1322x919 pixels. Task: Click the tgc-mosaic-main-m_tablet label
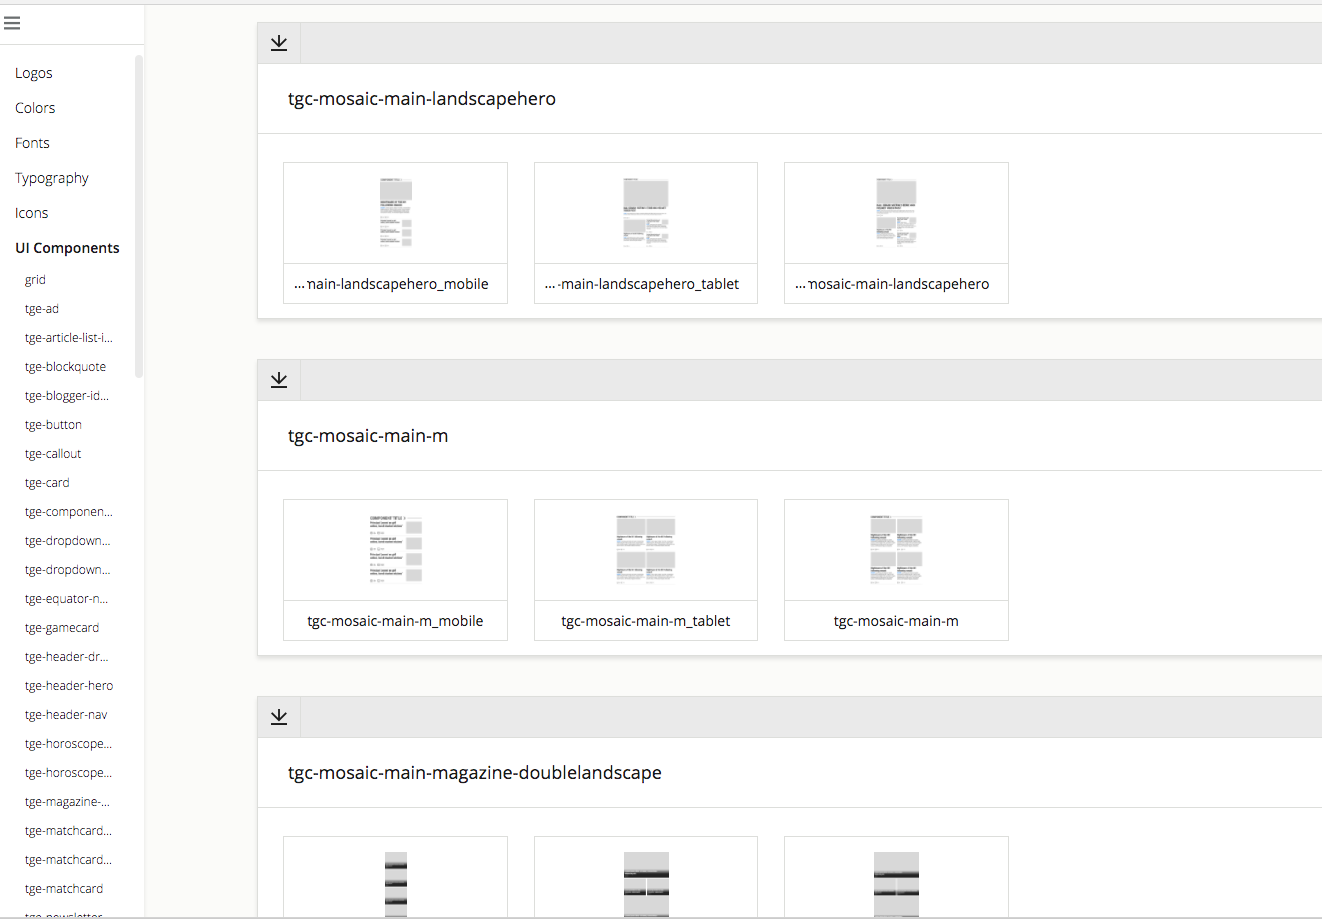coord(646,621)
